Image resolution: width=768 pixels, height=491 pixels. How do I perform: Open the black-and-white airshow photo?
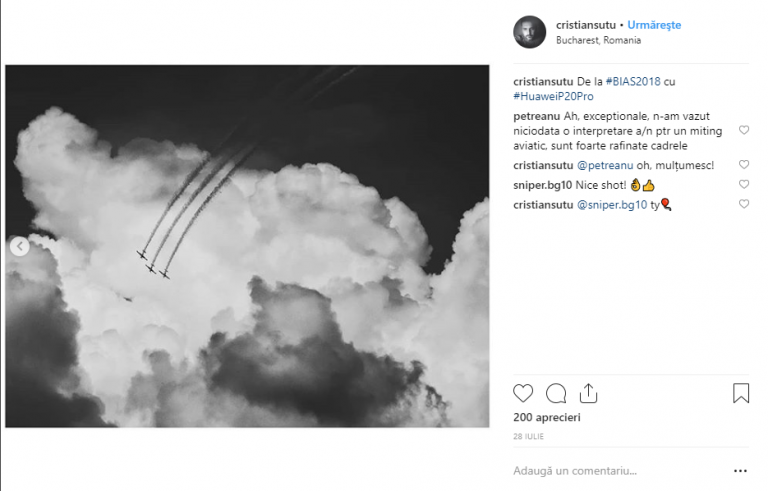[247, 246]
